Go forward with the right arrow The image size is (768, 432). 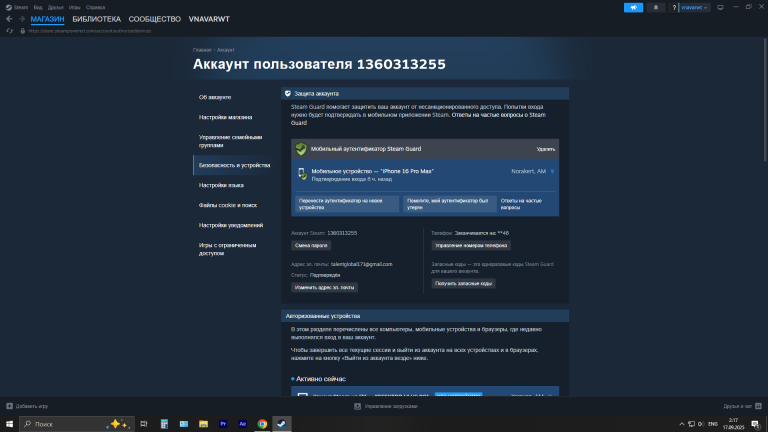(22, 19)
